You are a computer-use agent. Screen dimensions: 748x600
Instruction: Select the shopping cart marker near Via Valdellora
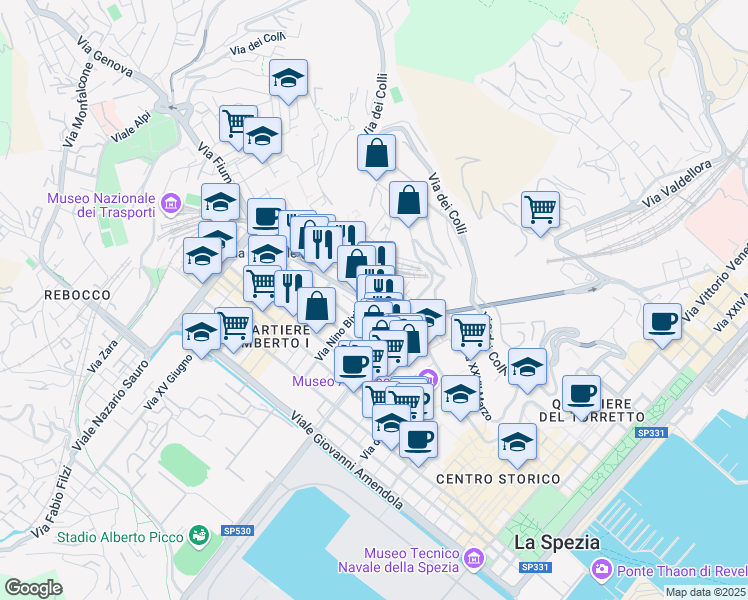coord(540,210)
